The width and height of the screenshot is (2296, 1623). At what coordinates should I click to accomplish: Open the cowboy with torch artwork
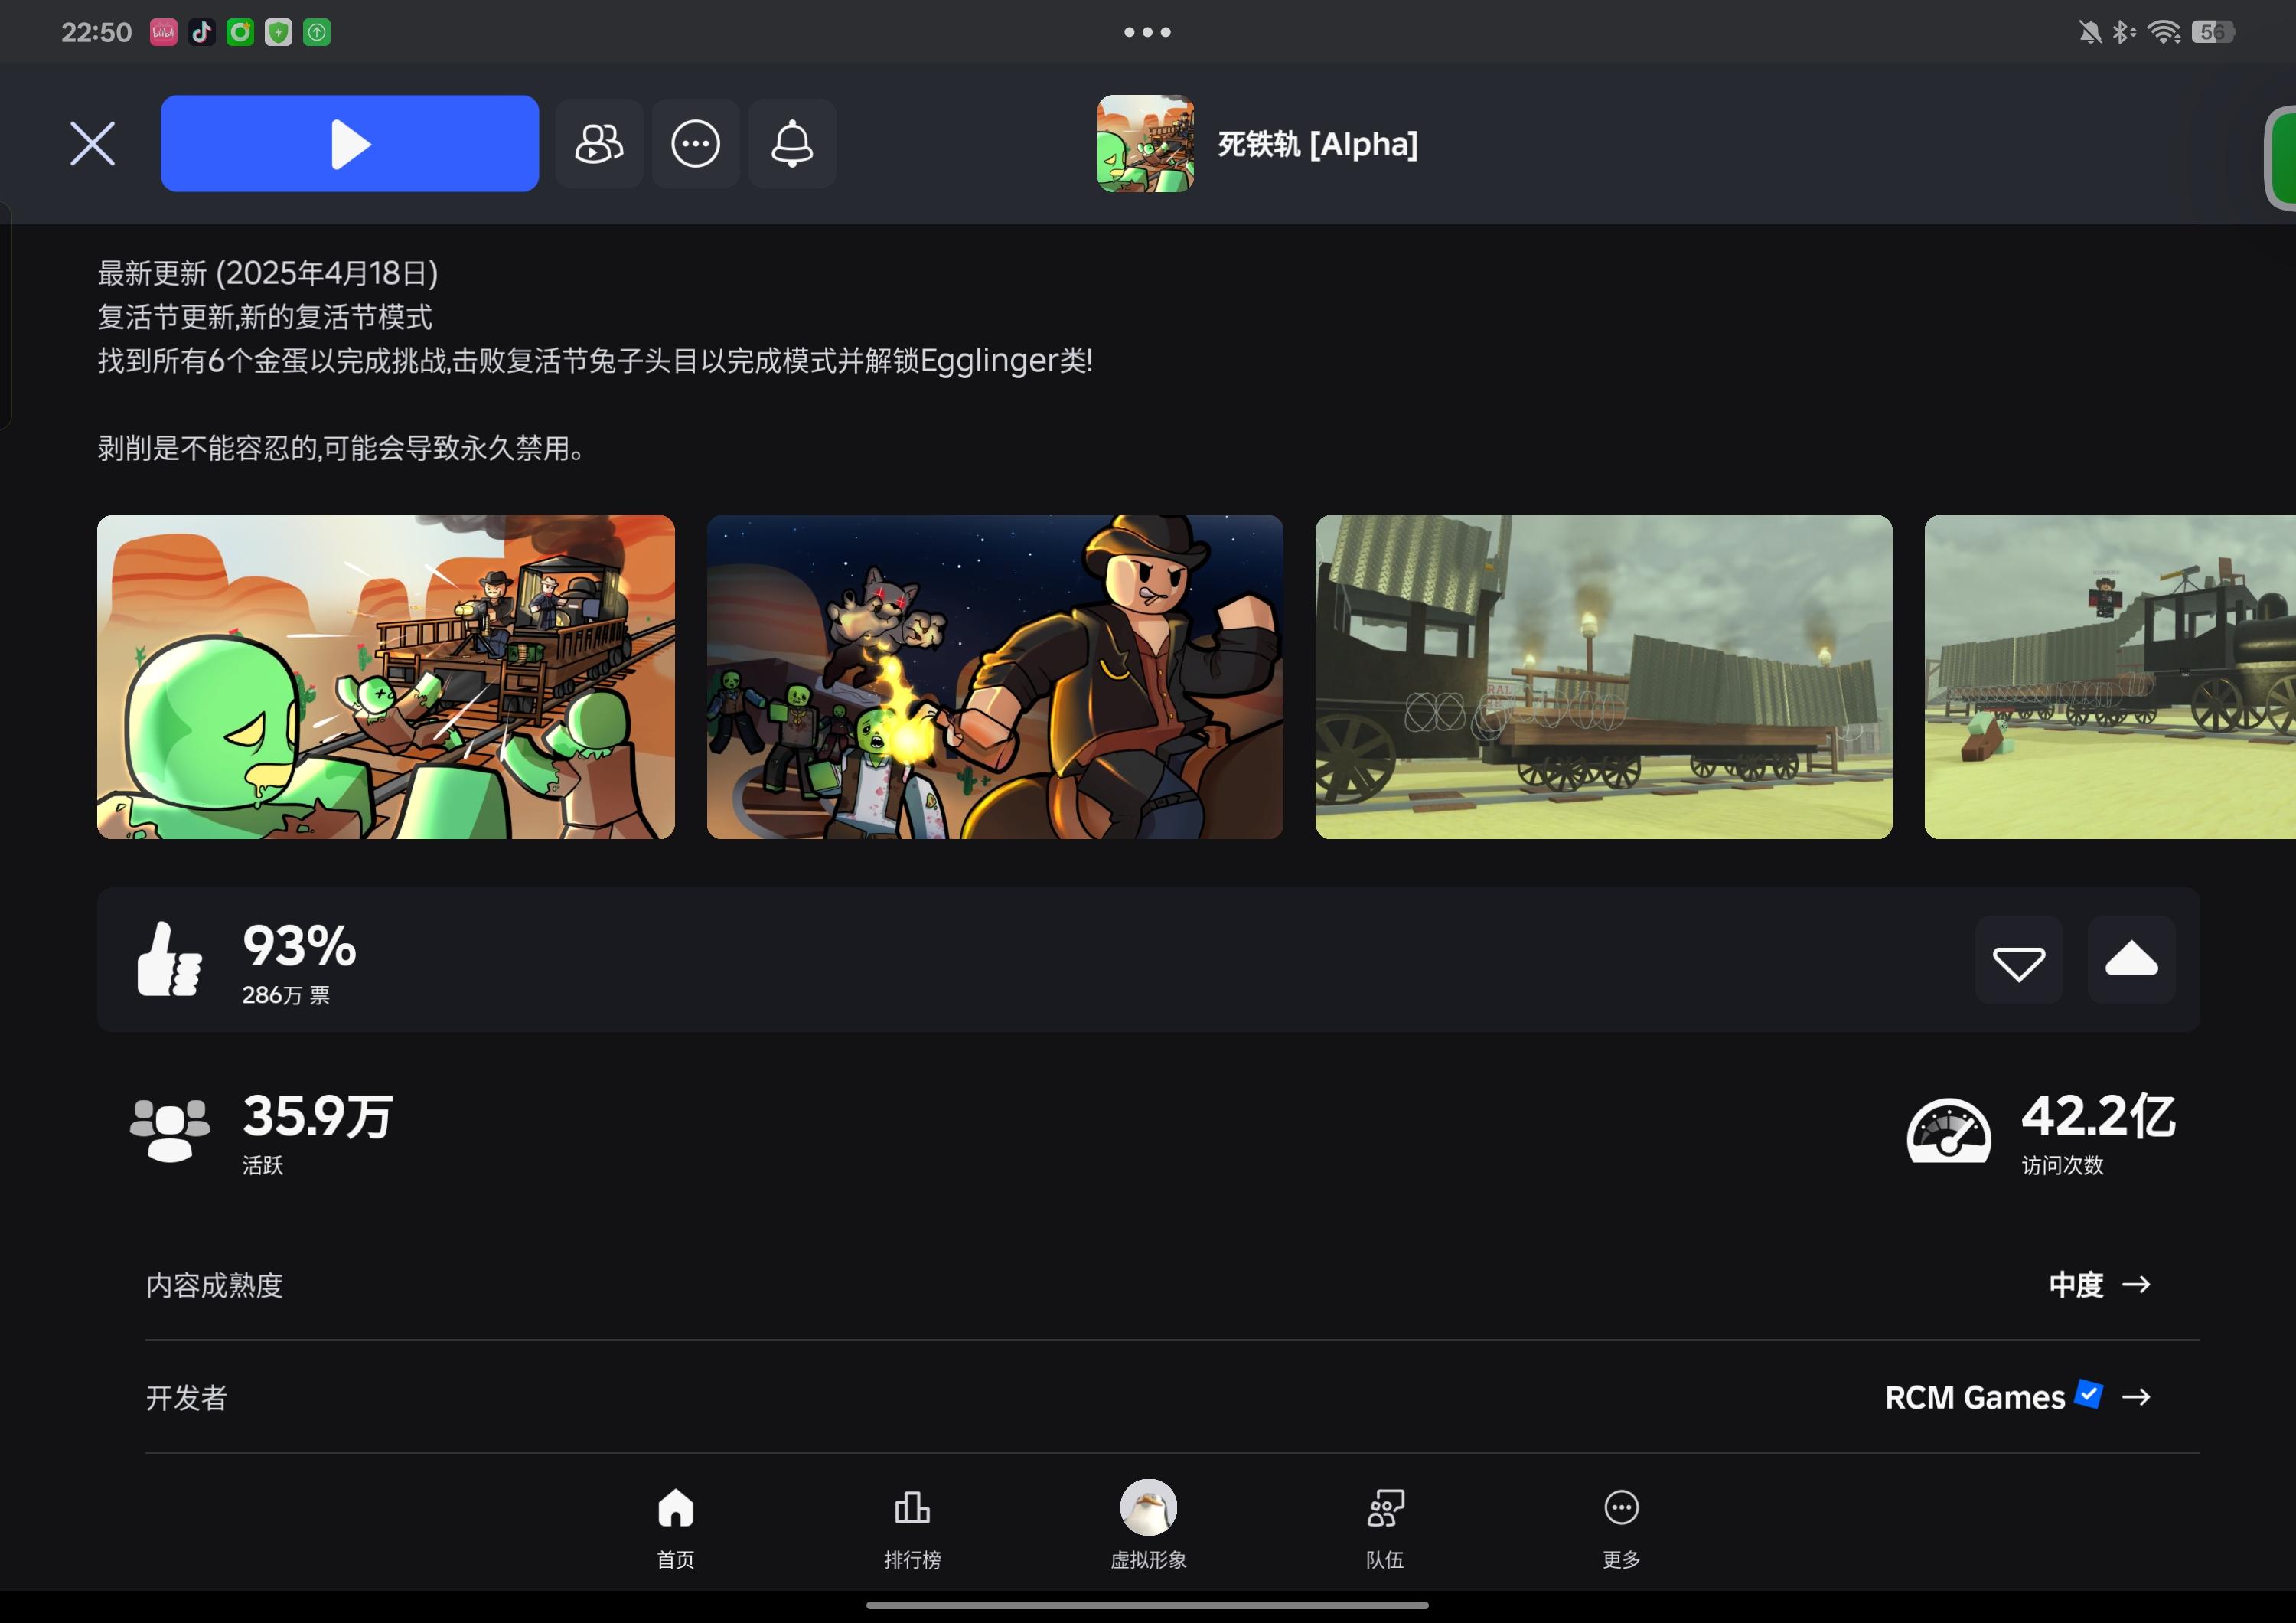point(995,677)
